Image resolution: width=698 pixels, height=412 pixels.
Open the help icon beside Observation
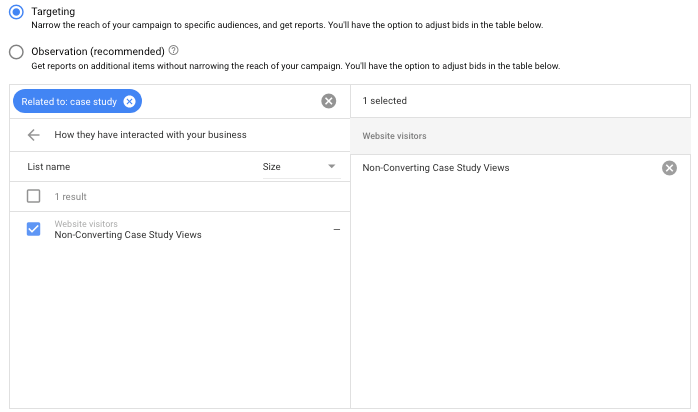coord(174,50)
